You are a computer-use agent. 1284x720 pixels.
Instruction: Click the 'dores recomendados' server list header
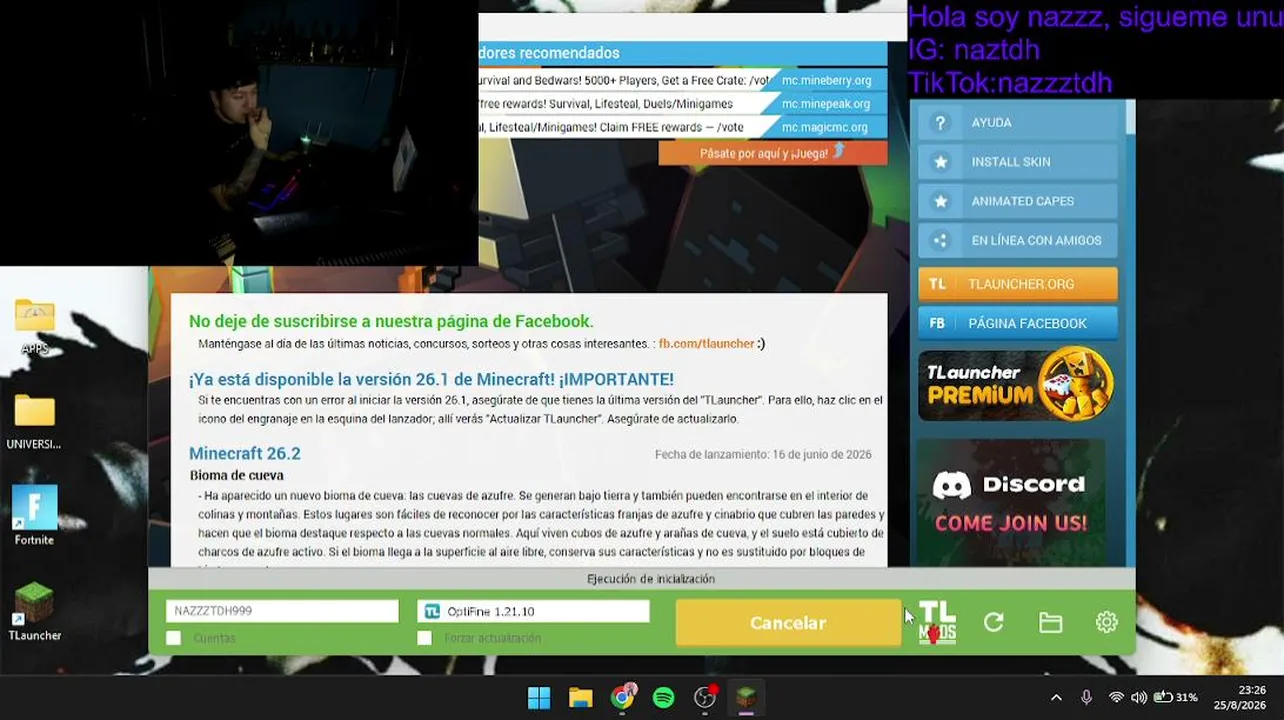point(550,53)
